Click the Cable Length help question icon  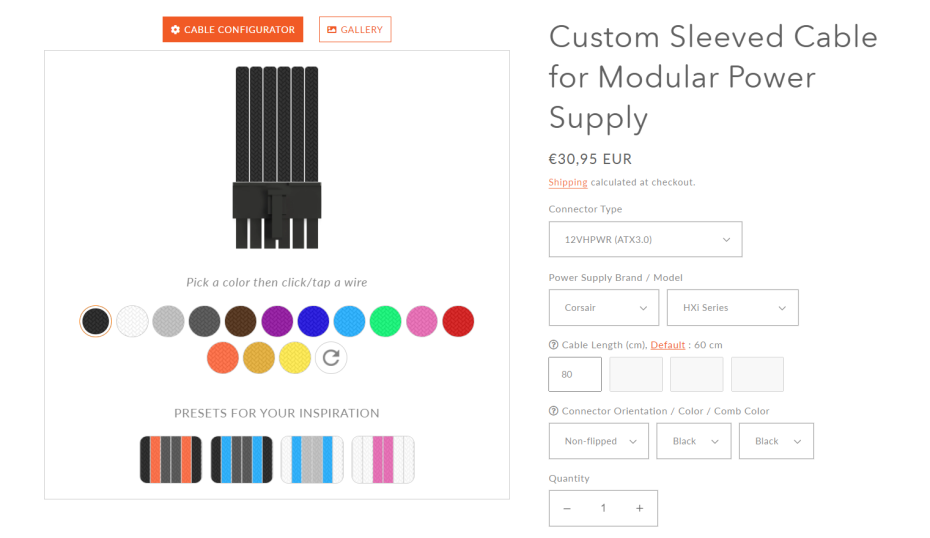[554, 345]
